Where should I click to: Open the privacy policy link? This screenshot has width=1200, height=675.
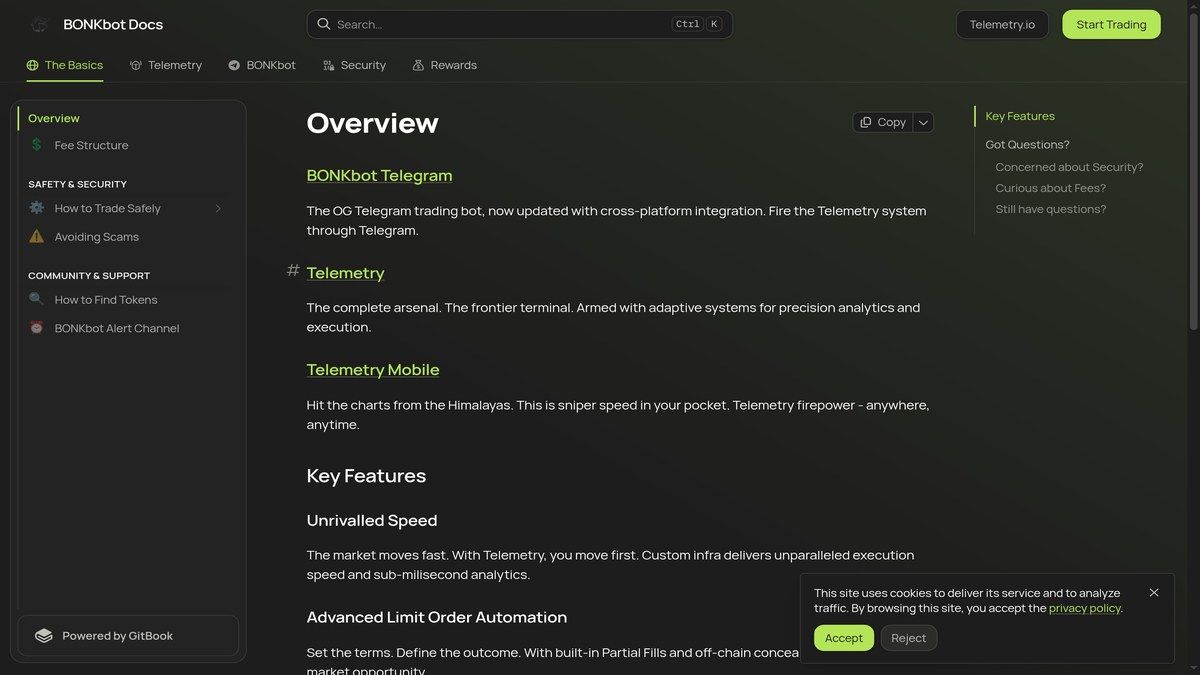(1086, 607)
